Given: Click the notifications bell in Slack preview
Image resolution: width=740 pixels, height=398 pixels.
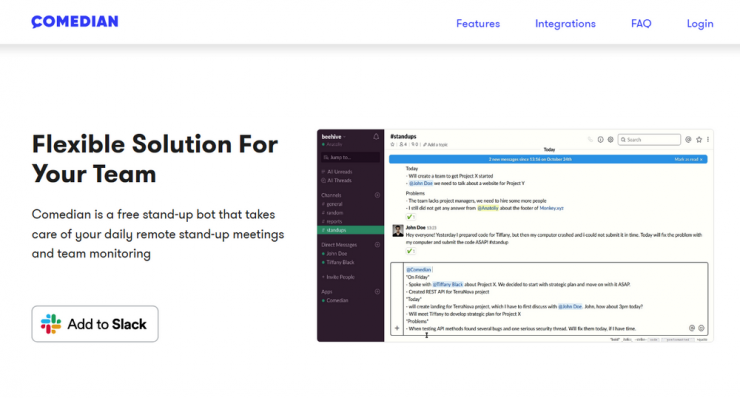Looking at the screenshot, I should 376,136.
